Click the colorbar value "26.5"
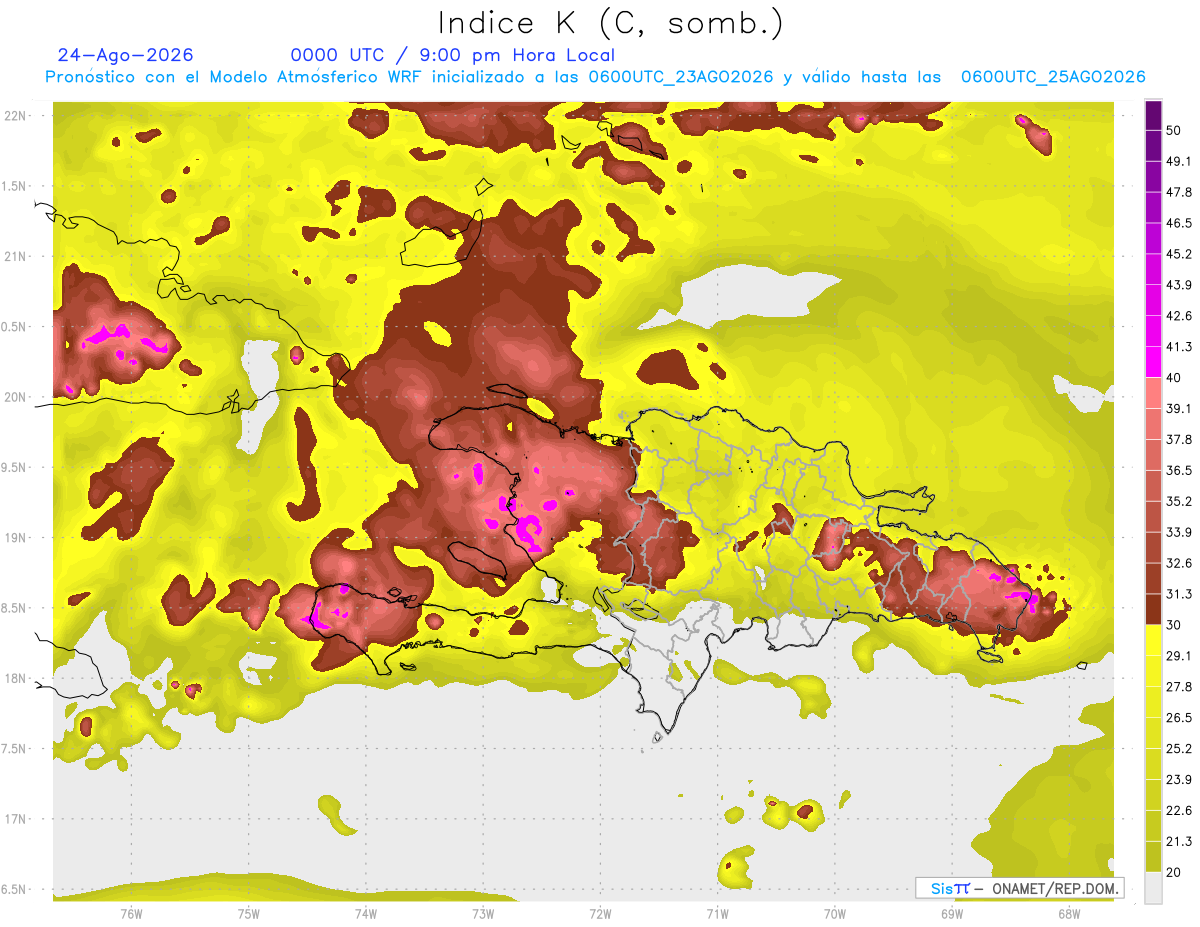The height and width of the screenshot is (927, 1200). coord(1178,718)
